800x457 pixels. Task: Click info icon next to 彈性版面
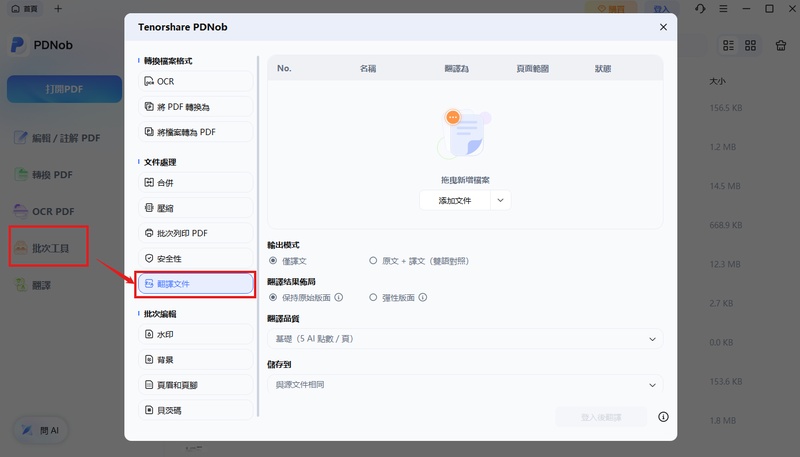(423, 297)
